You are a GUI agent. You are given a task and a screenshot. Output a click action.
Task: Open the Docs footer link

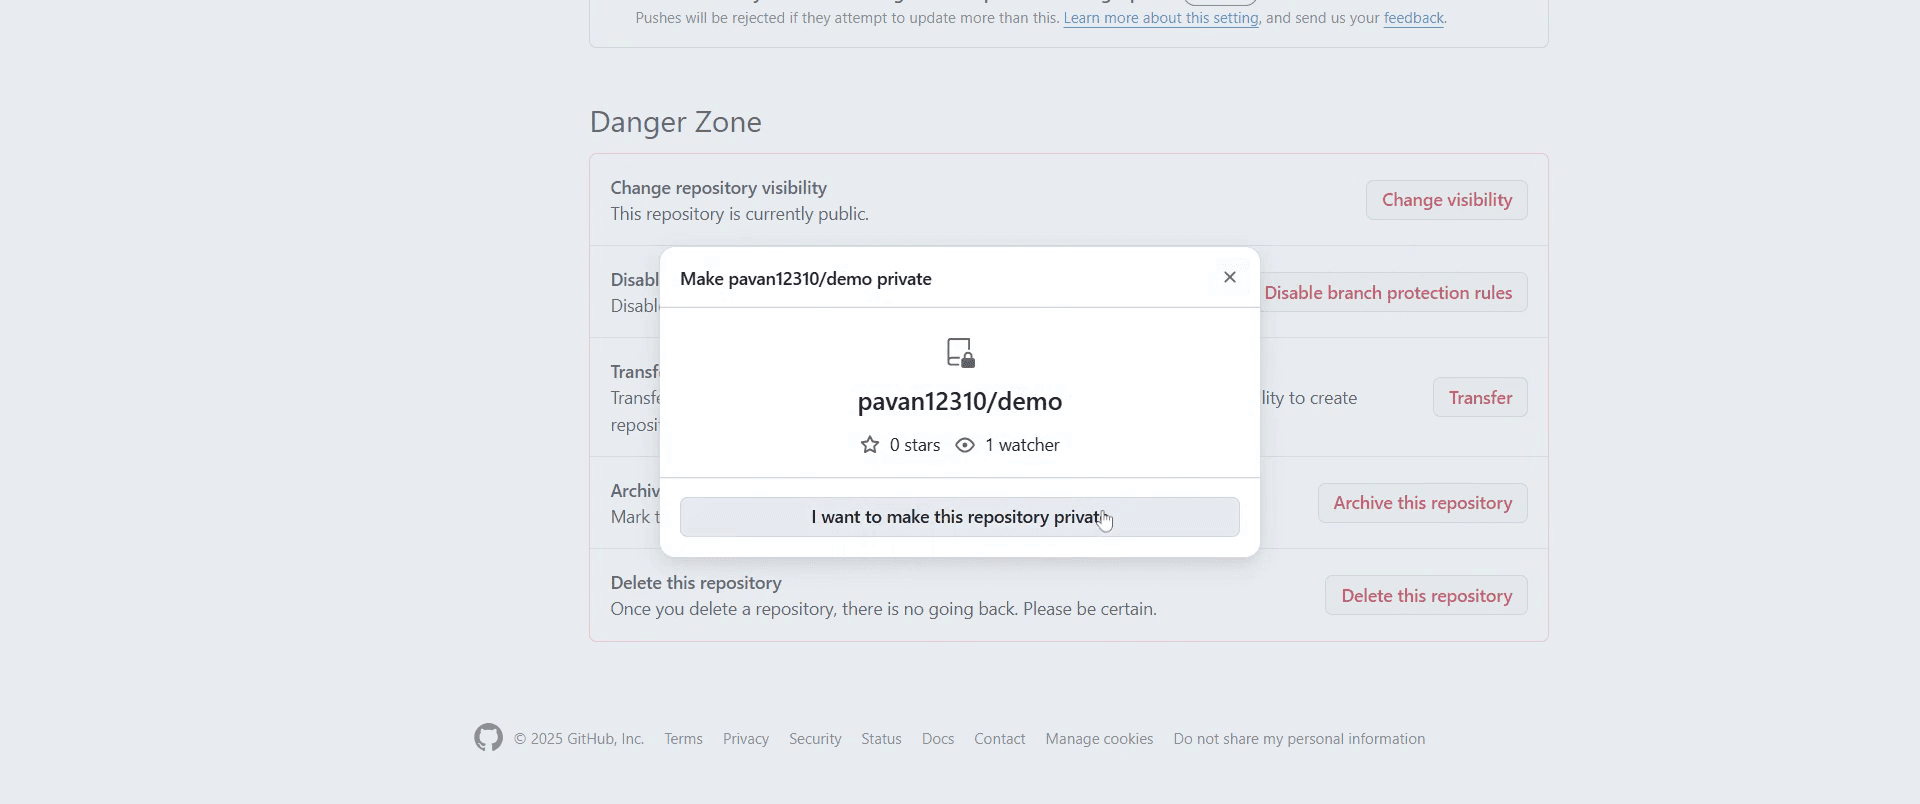click(938, 739)
